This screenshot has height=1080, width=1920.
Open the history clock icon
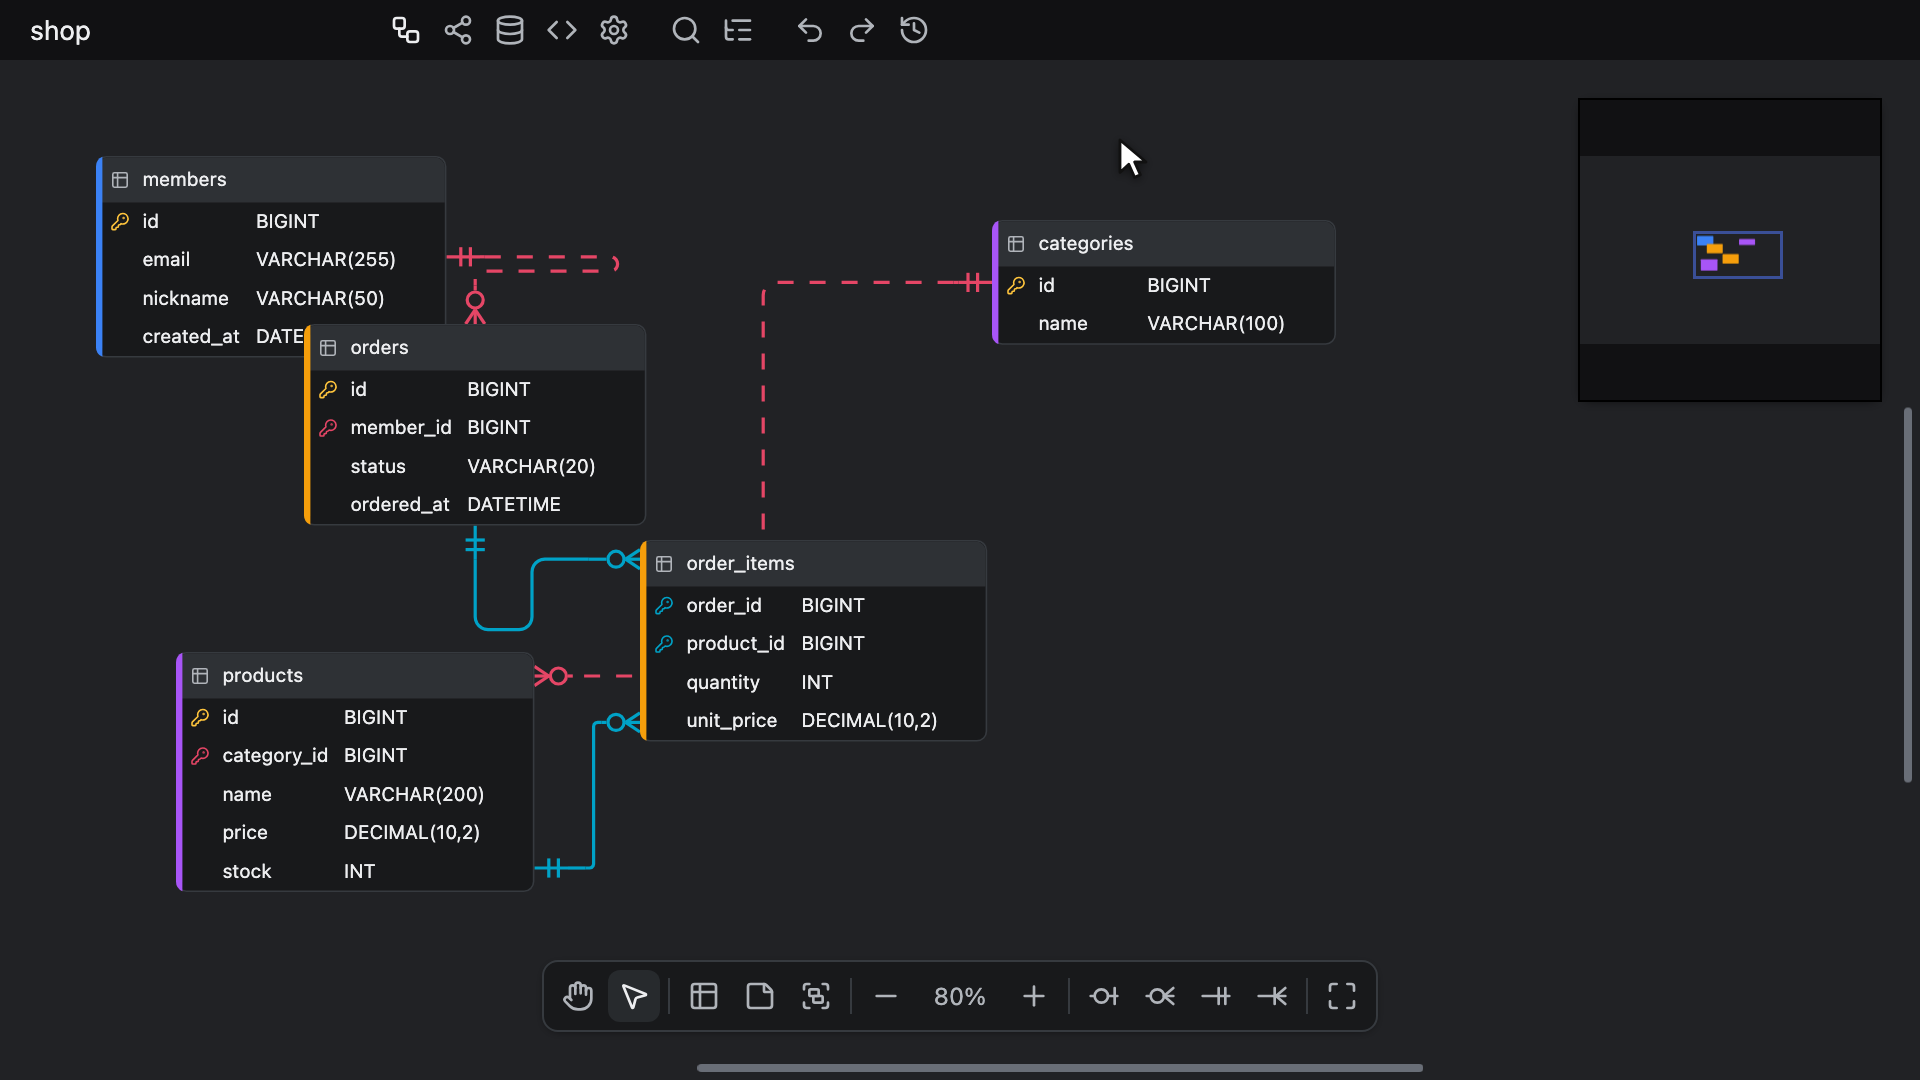click(x=914, y=30)
